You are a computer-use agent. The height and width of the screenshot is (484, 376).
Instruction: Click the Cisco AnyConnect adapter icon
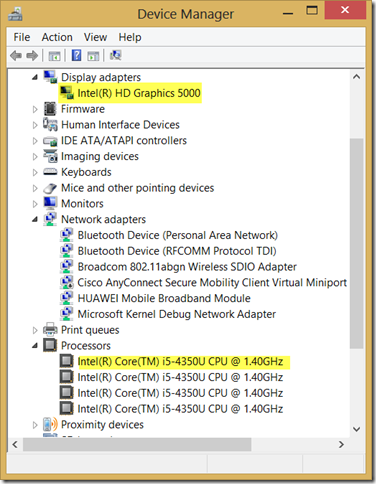(66, 282)
